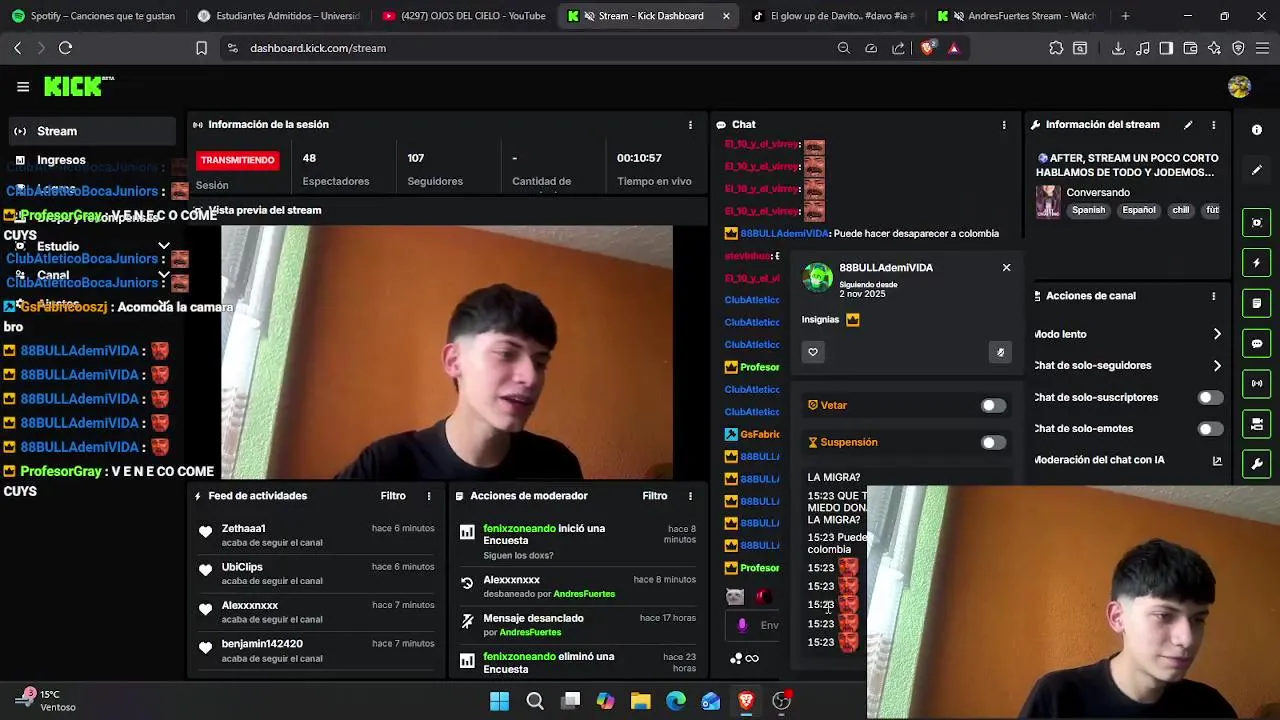The width and height of the screenshot is (1280, 720).
Task: Open File Explorer from taskbar
Action: click(641, 701)
